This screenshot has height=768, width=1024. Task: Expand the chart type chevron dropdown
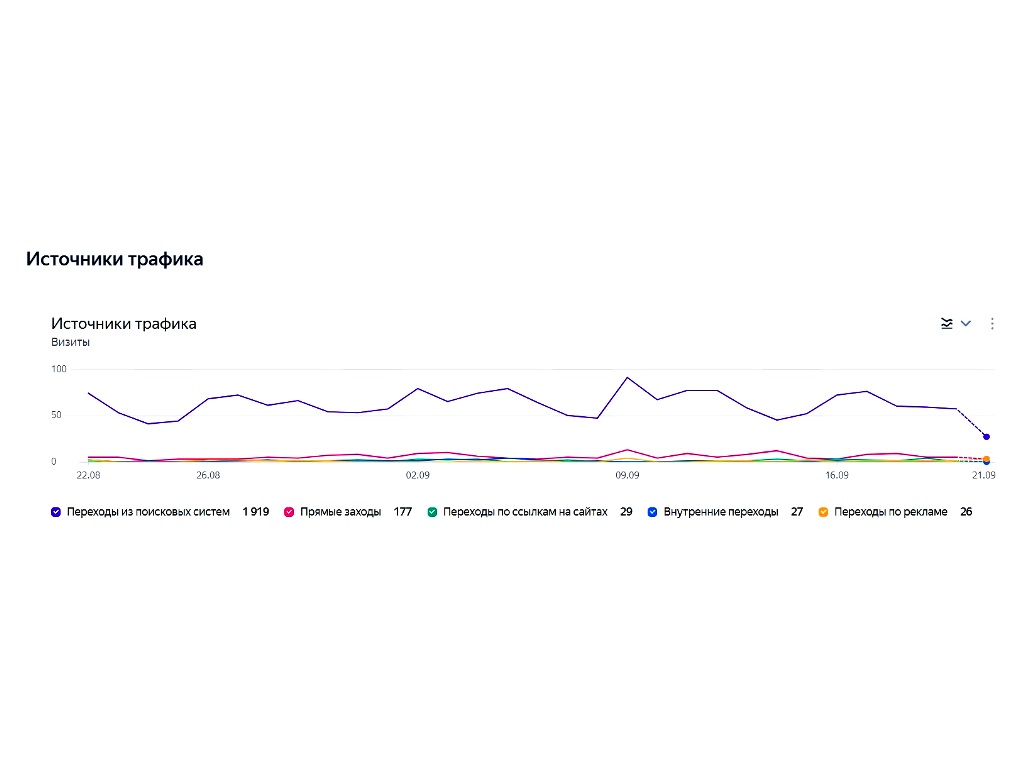click(x=966, y=323)
